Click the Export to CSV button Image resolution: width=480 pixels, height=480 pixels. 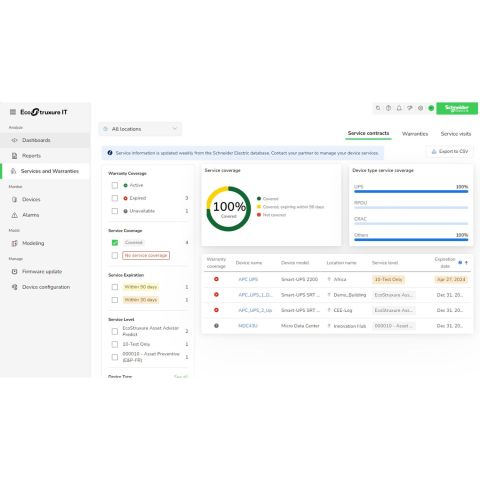coord(450,151)
